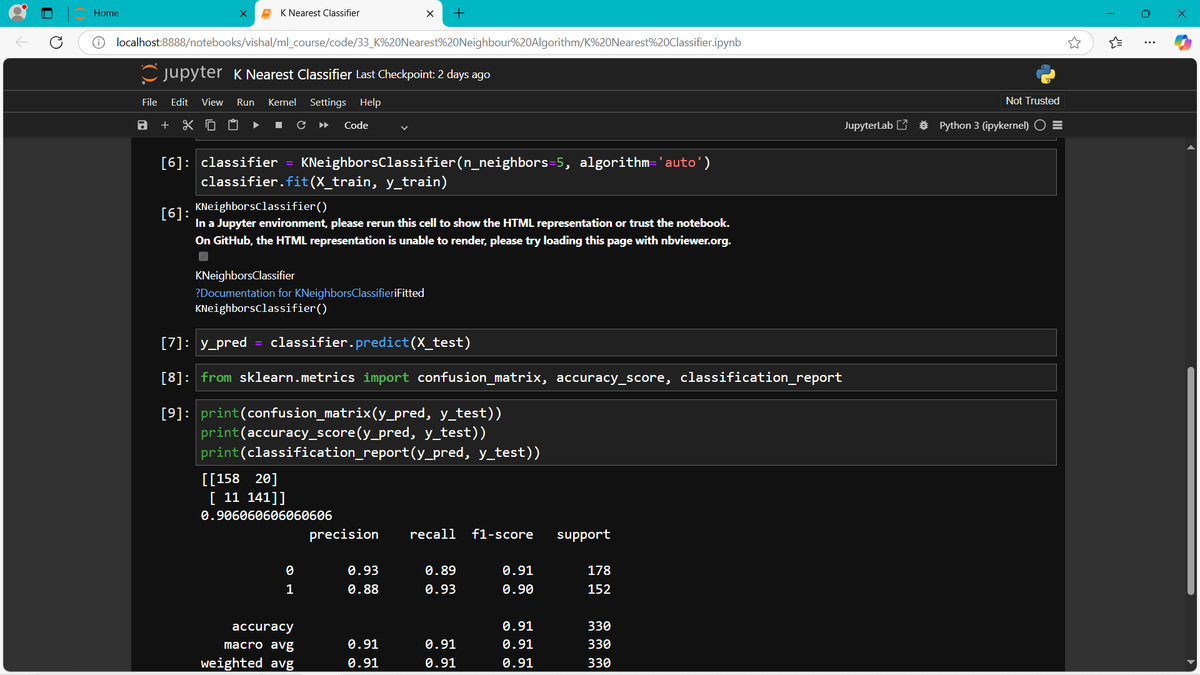The height and width of the screenshot is (675, 1200).
Task: Paste cell from clipboard
Action: (232, 126)
